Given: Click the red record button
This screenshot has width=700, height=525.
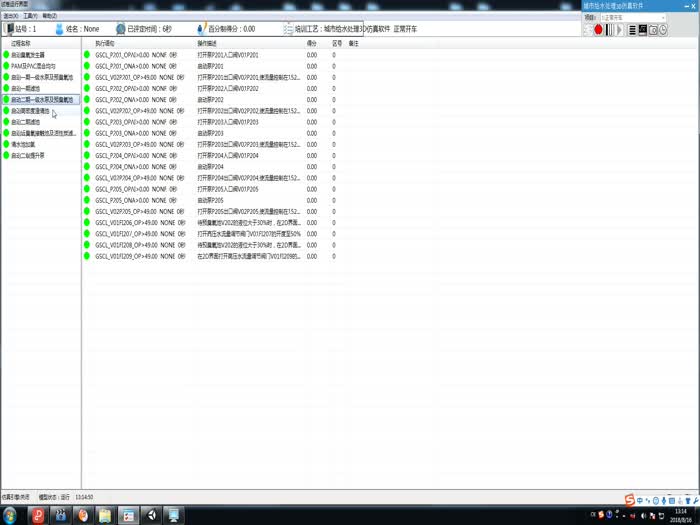Looking at the screenshot, I should (598, 30).
